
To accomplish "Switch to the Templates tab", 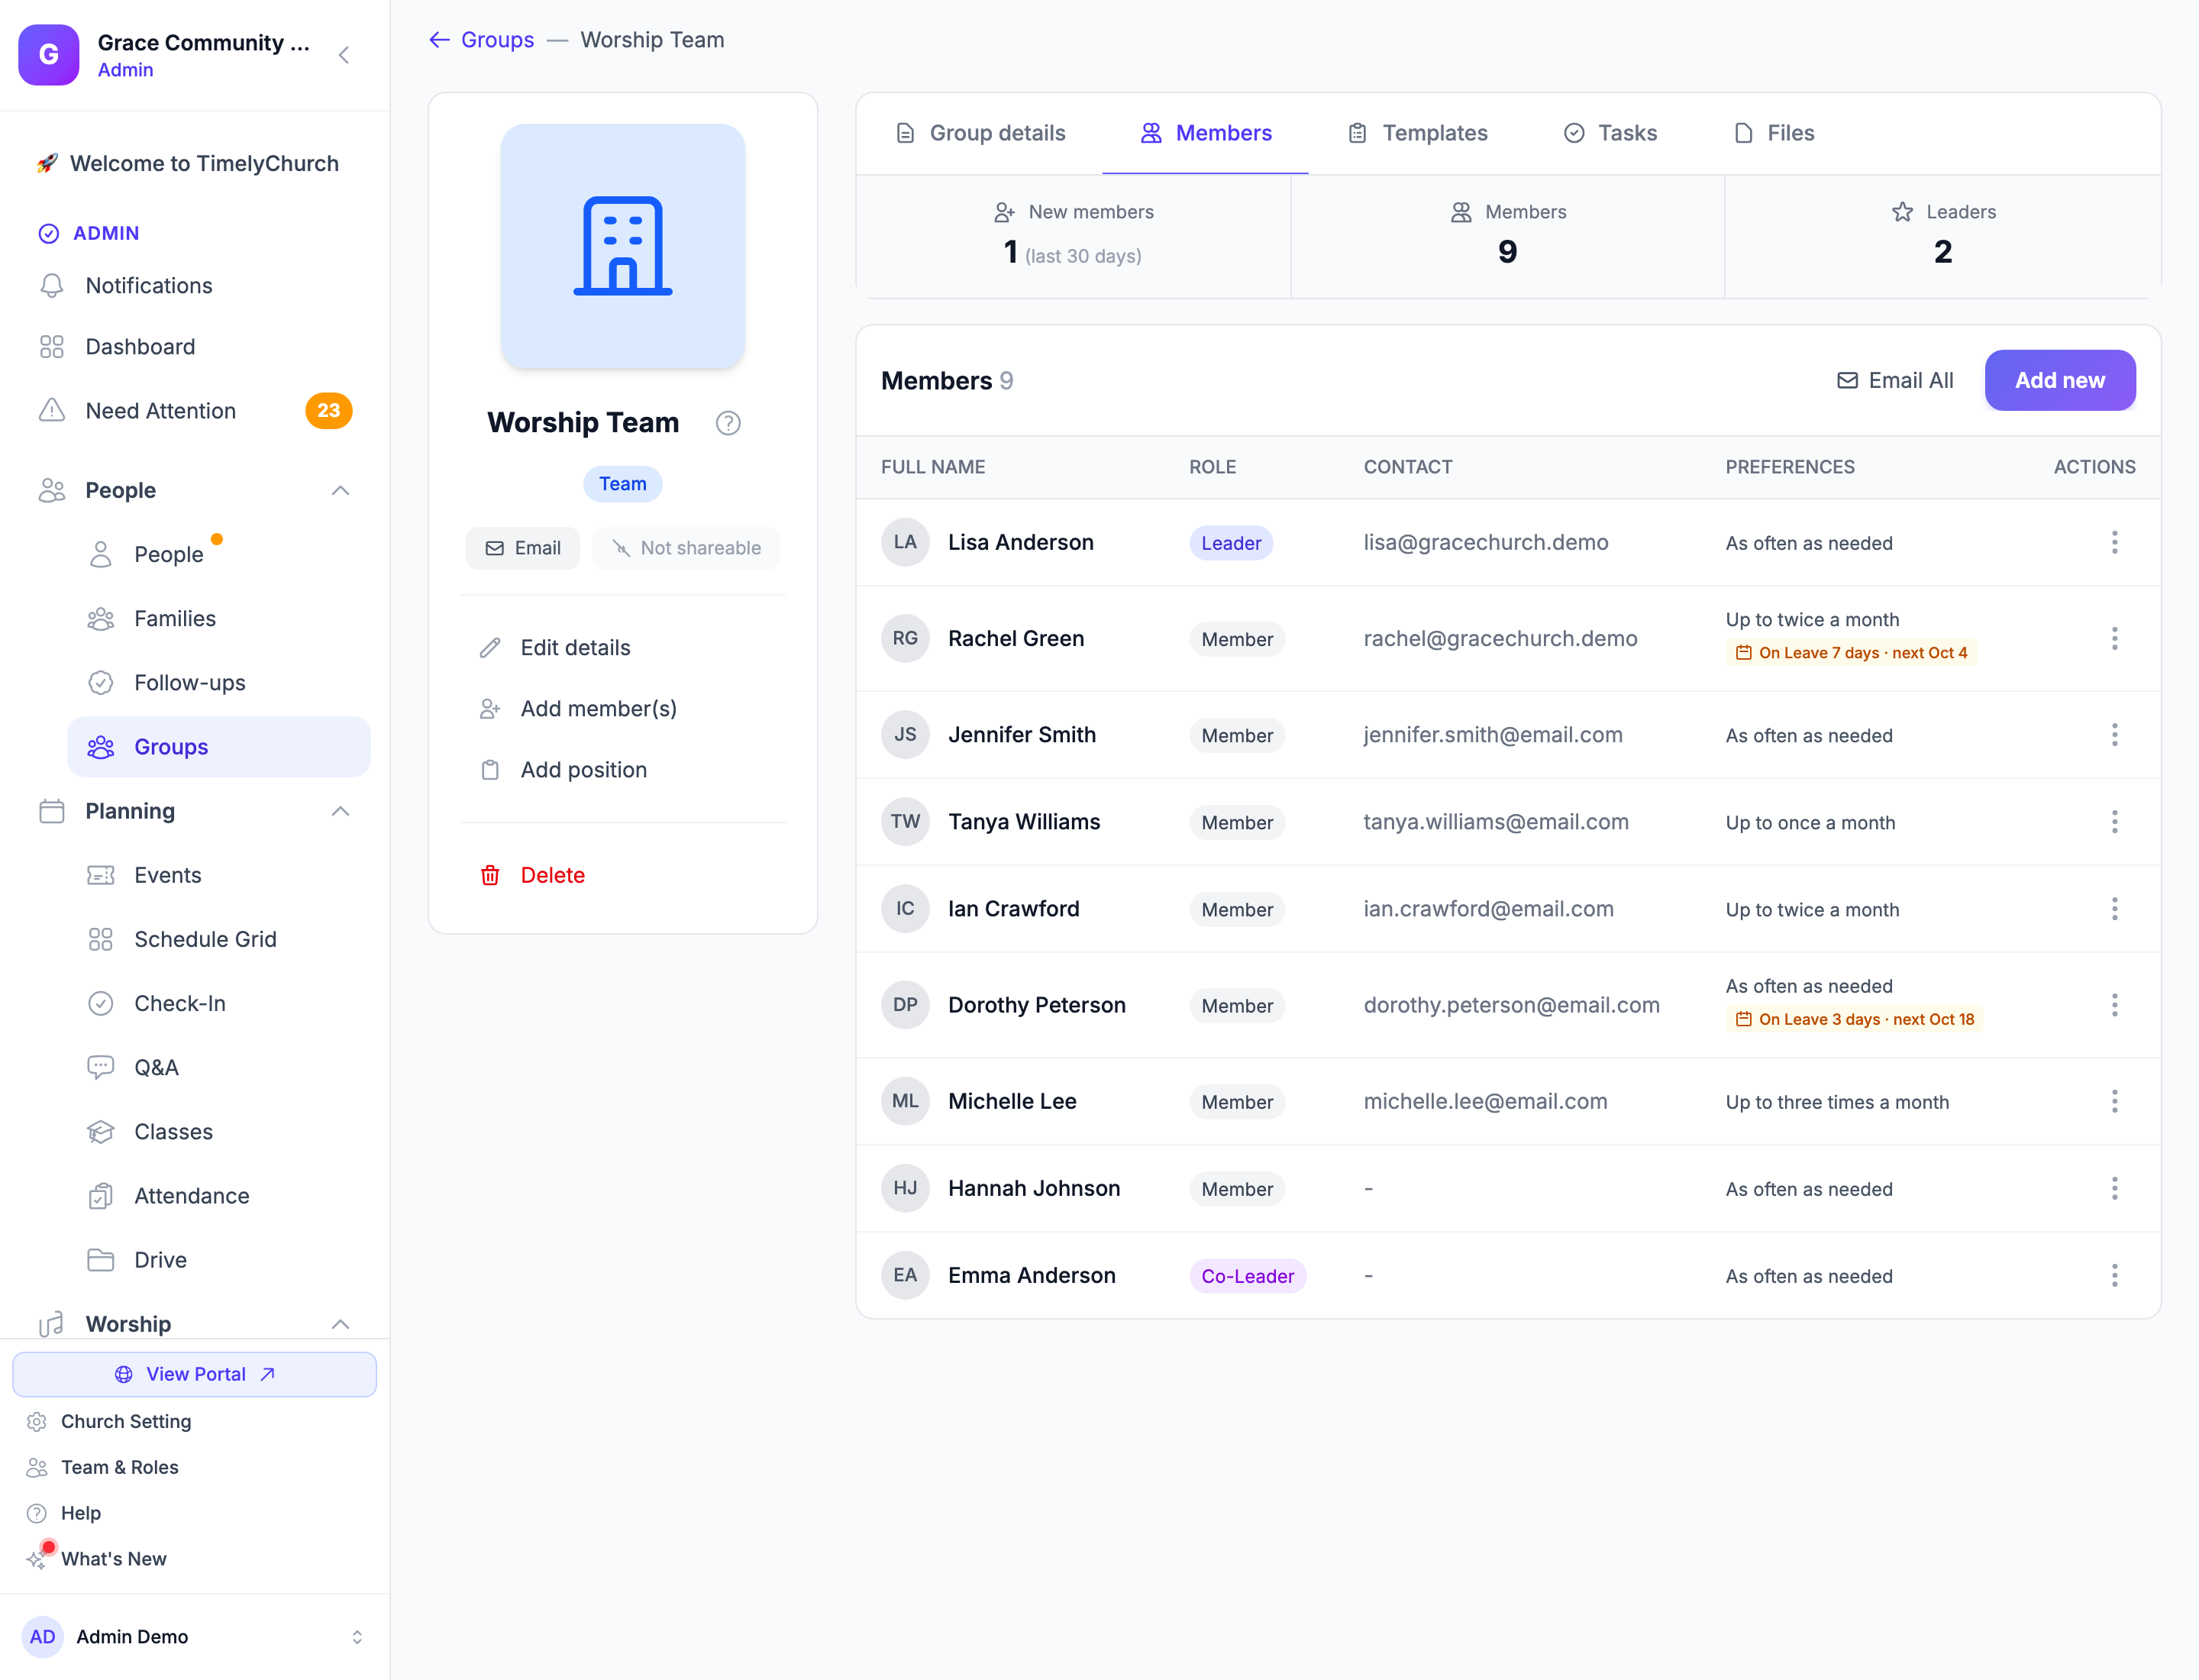I will click(1416, 133).
